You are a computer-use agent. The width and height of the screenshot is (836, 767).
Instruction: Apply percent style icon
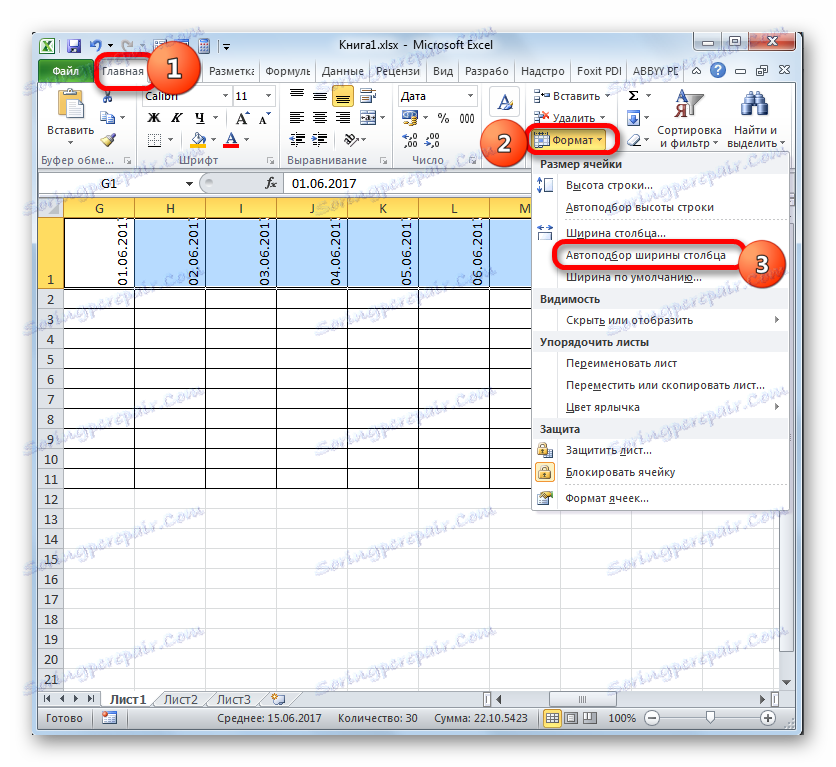coord(444,118)
